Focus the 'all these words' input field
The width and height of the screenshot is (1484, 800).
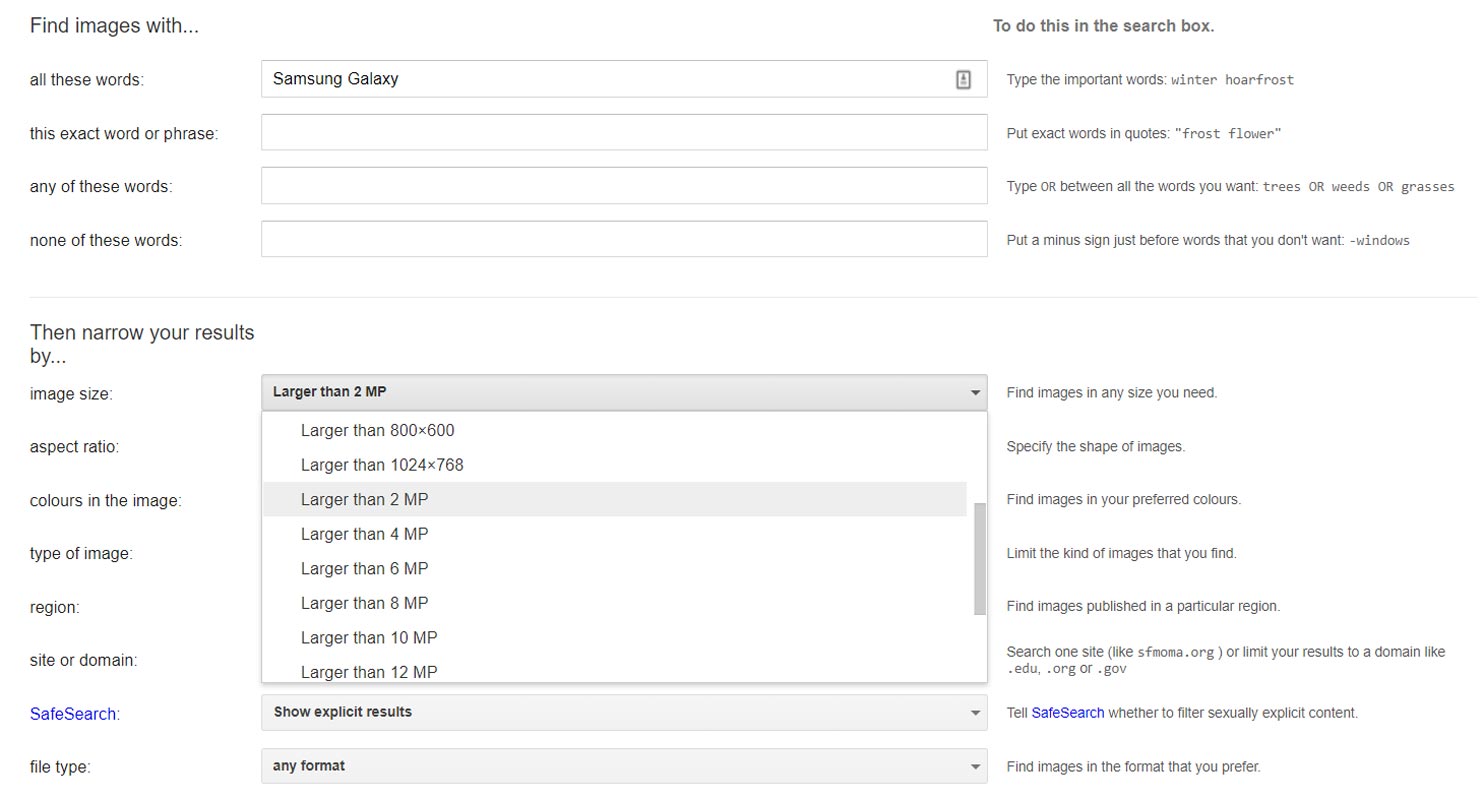624,79
